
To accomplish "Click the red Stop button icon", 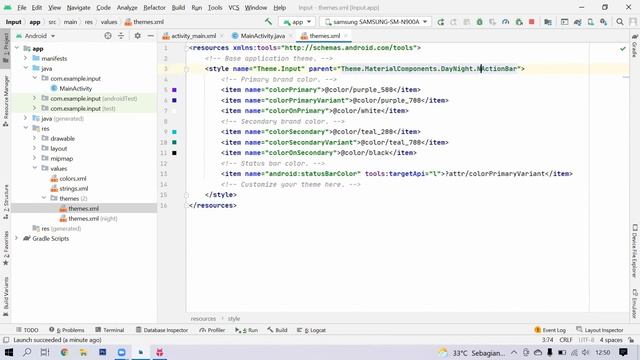I will (531, 22).
